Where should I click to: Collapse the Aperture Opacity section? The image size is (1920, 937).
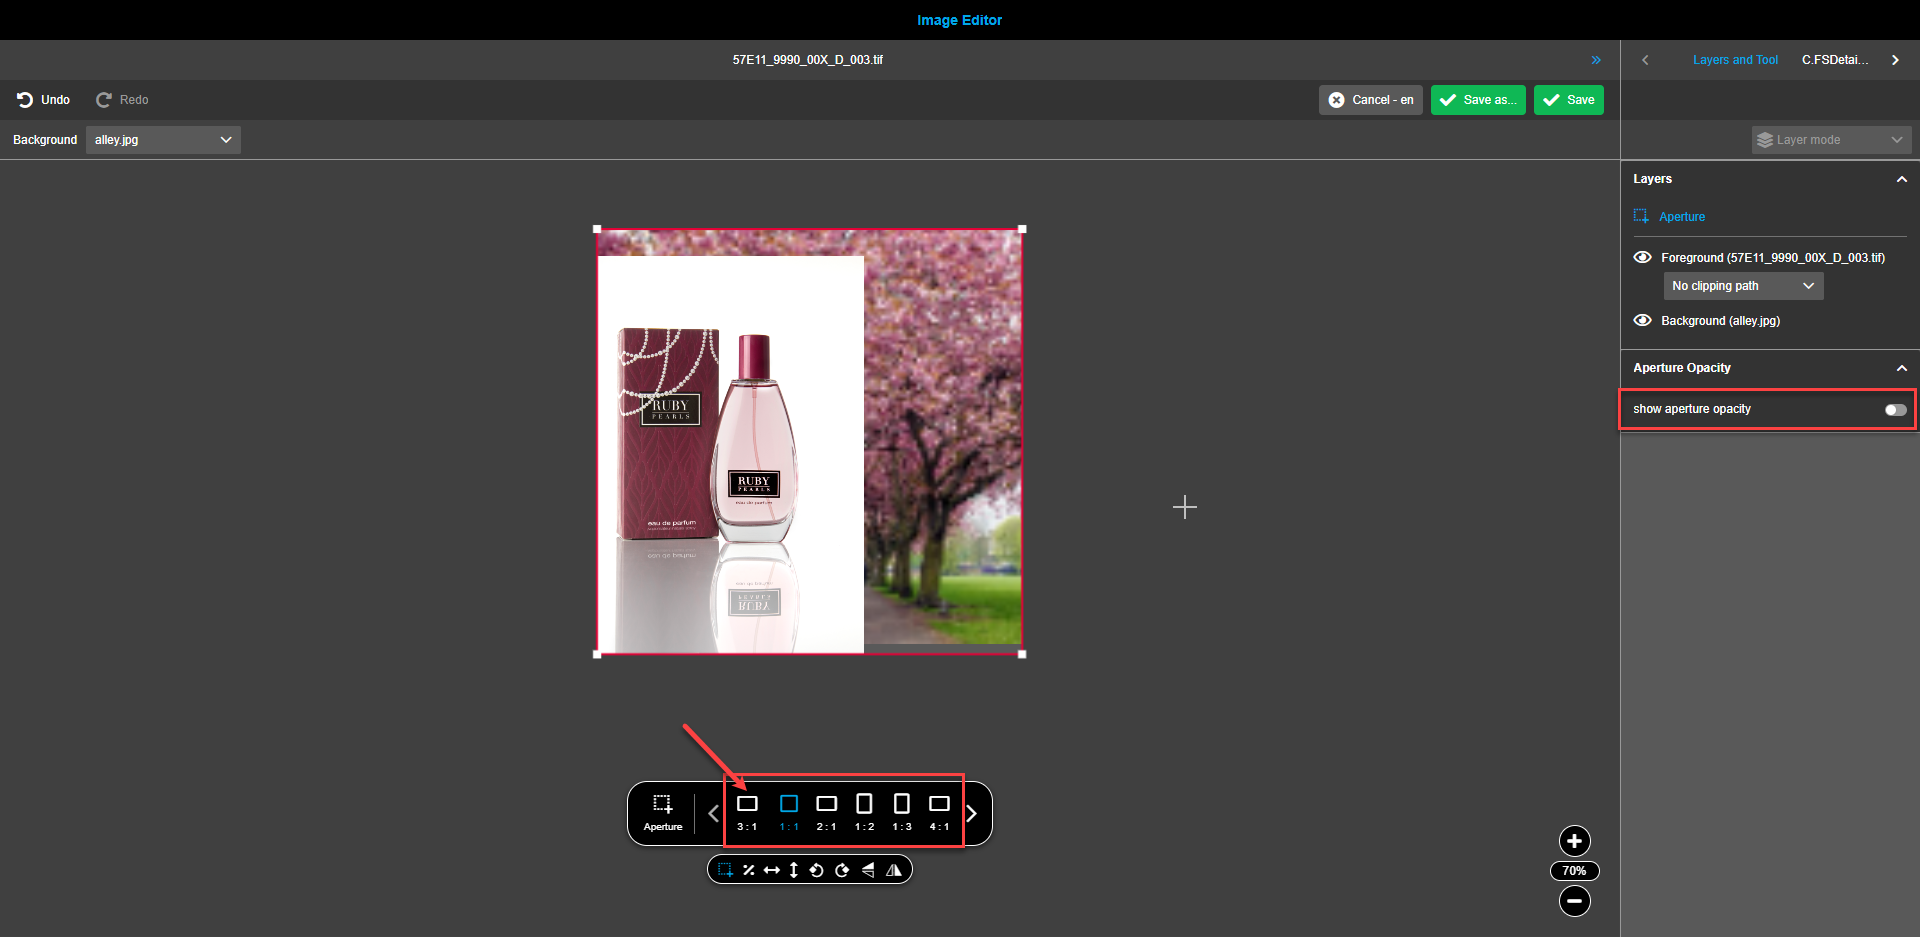(x=1901, y=368)
